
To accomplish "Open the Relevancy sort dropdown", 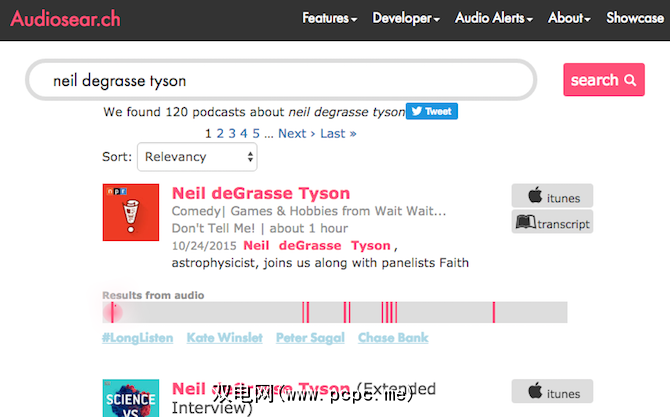I will pos(197,157).
